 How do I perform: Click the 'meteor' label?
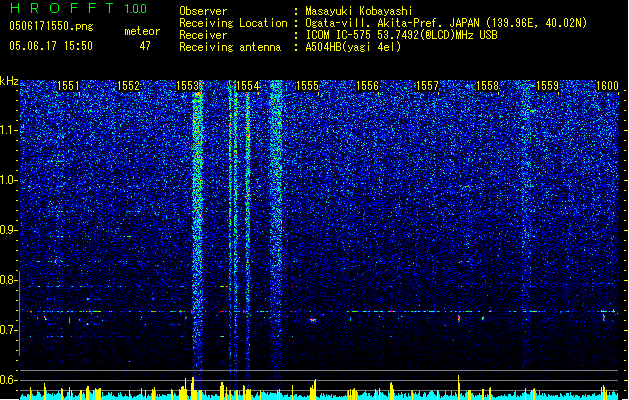tap(142, 31)
